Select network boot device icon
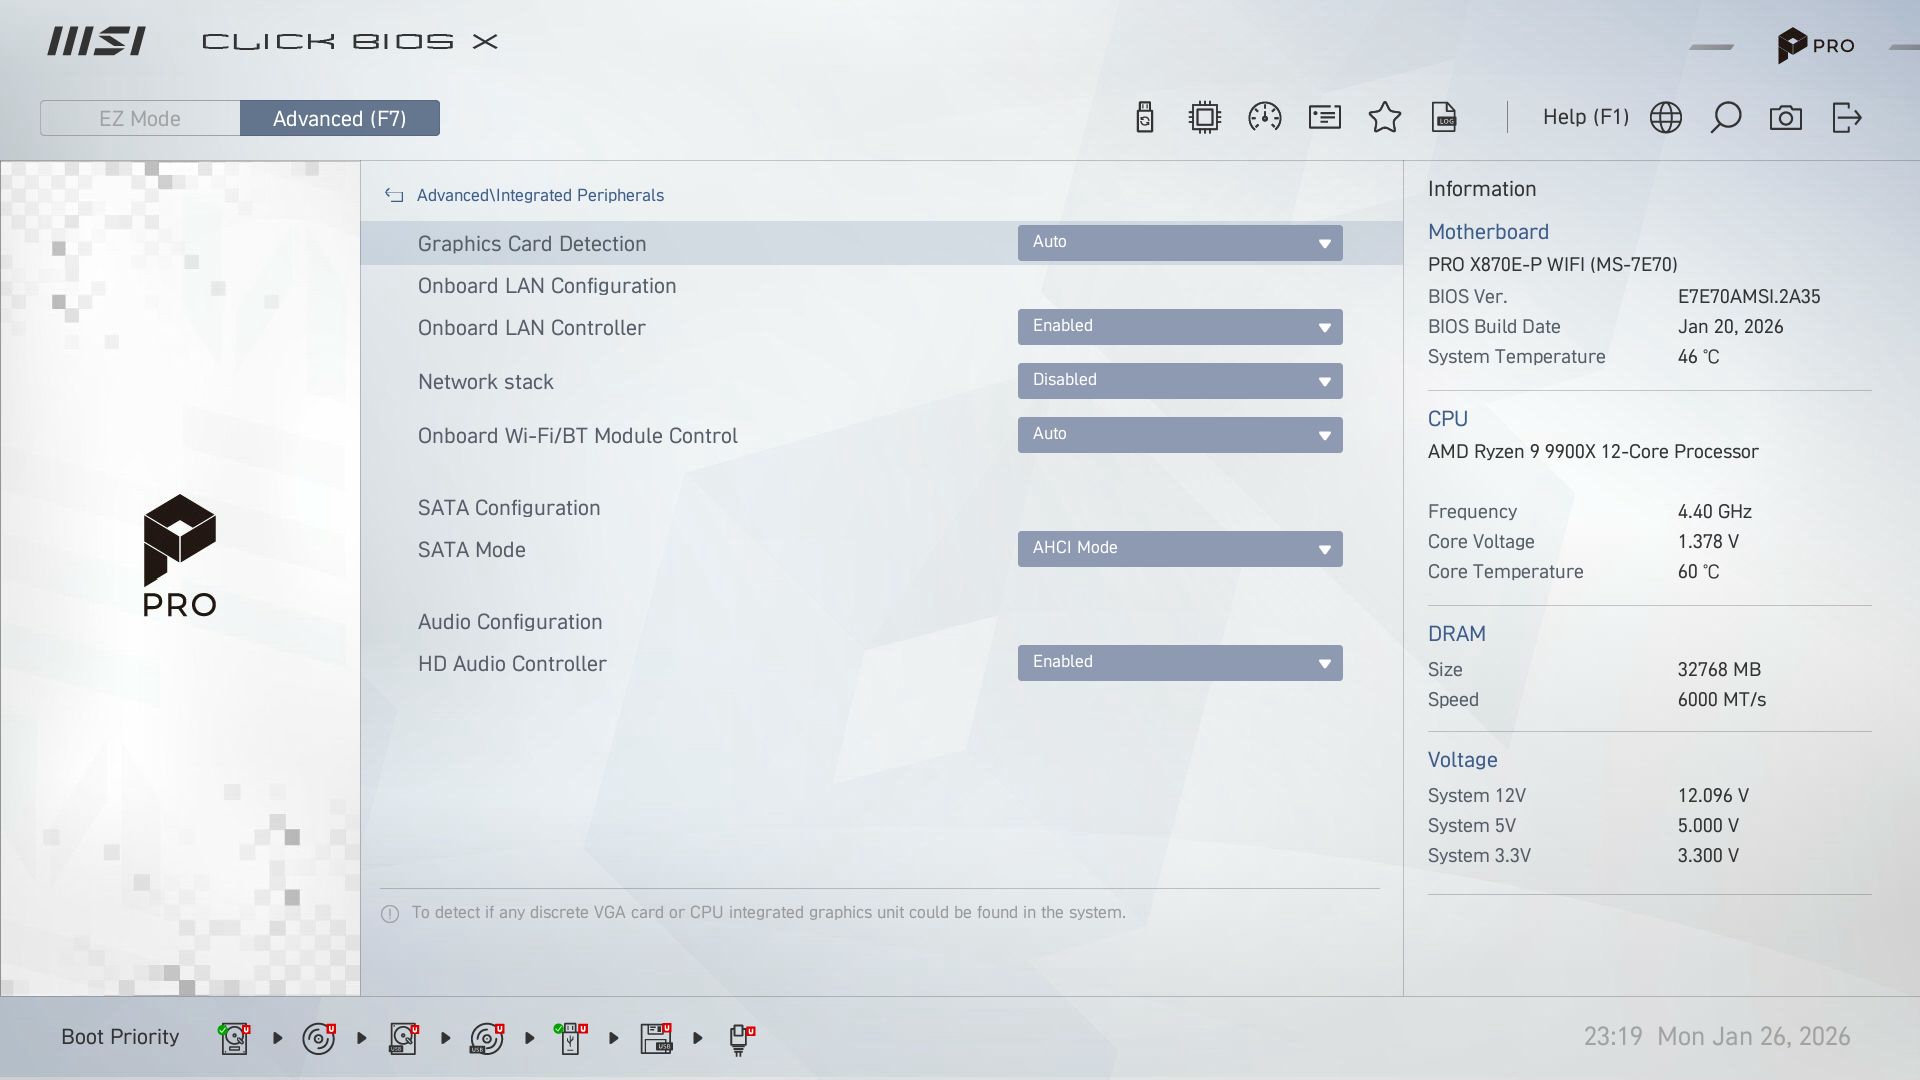 (x=740, y=1038)
